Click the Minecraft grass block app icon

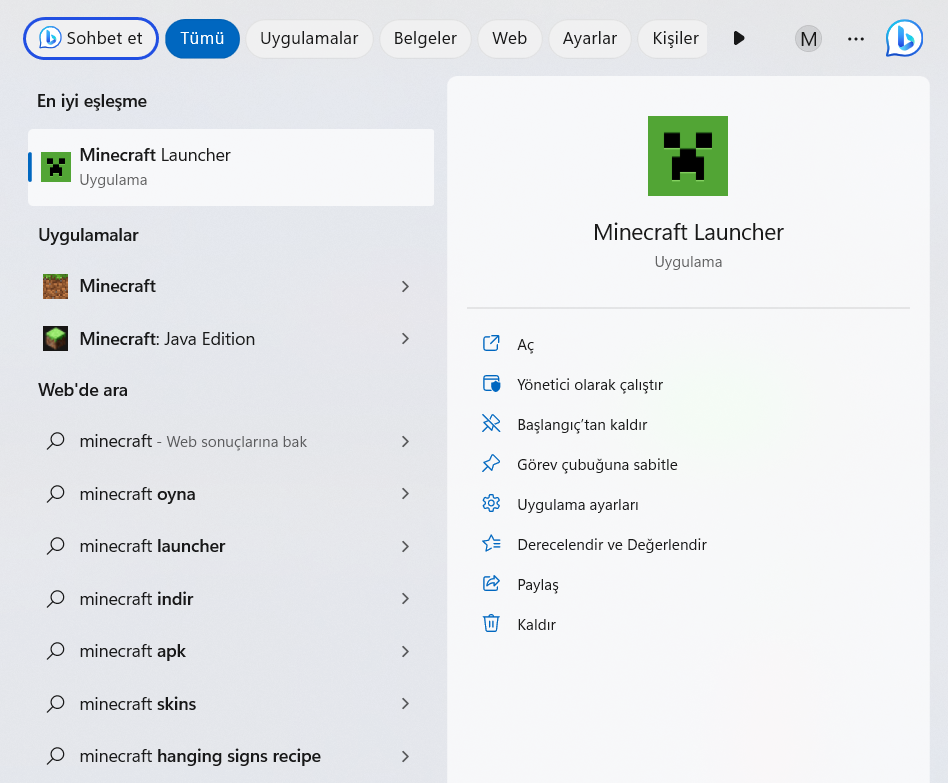point(56,286)
